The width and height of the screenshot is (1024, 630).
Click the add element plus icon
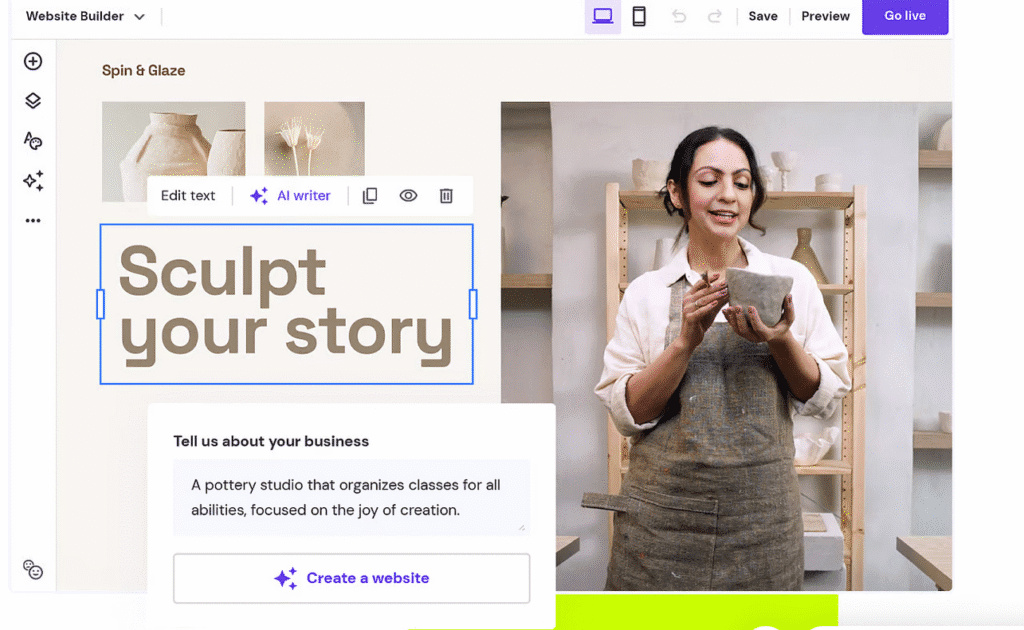coord(33,61)
